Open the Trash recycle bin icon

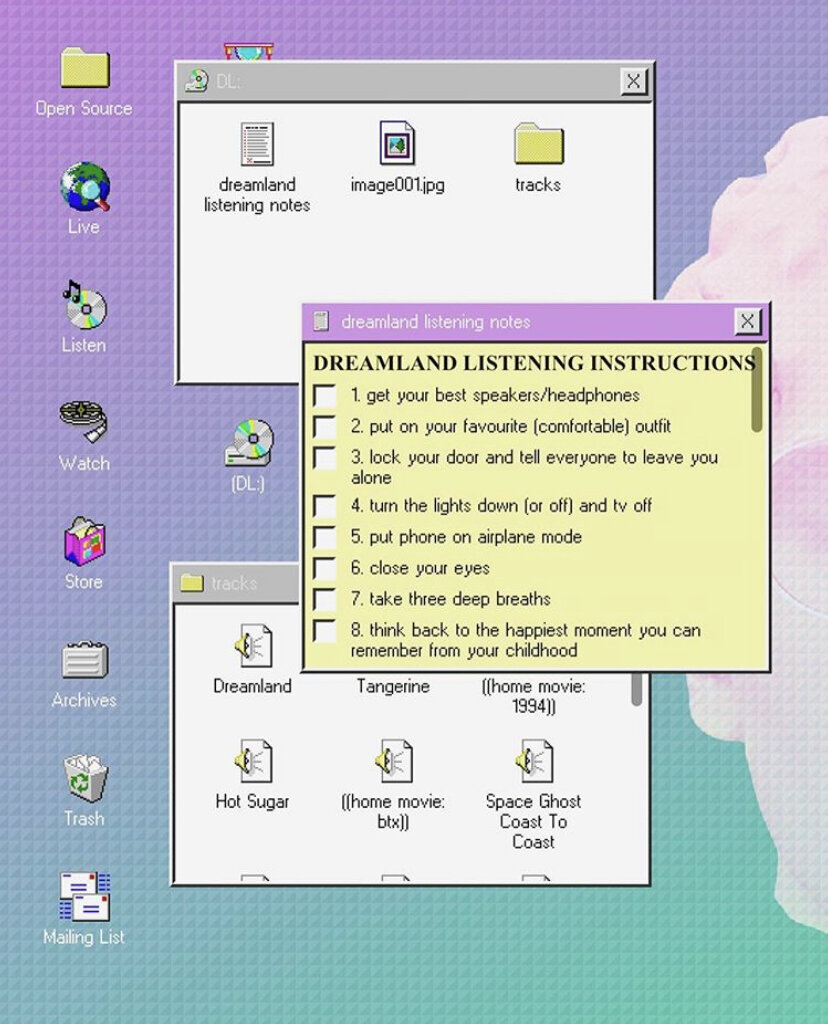point(85,778)
